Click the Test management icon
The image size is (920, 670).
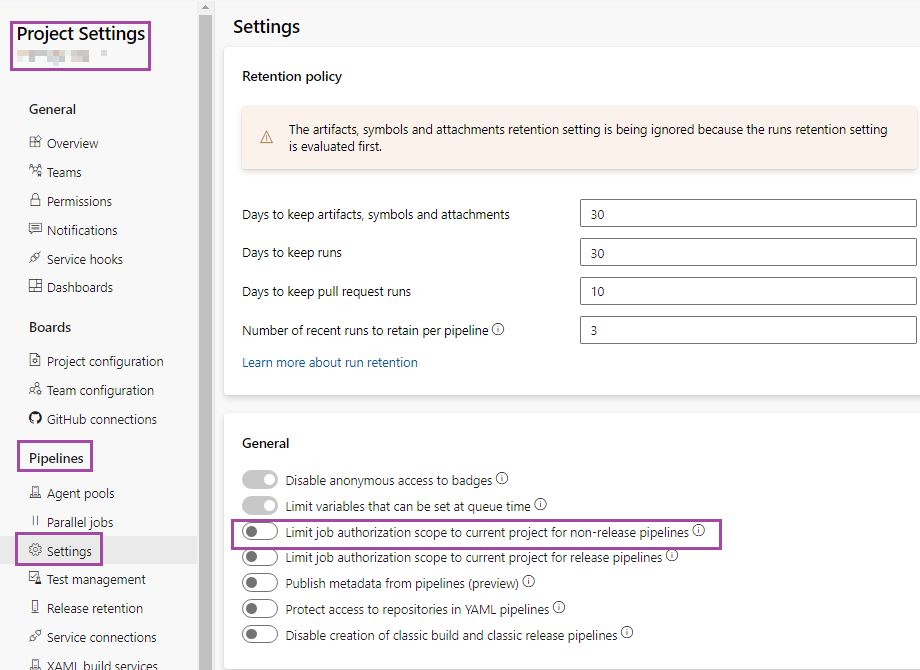35,578
